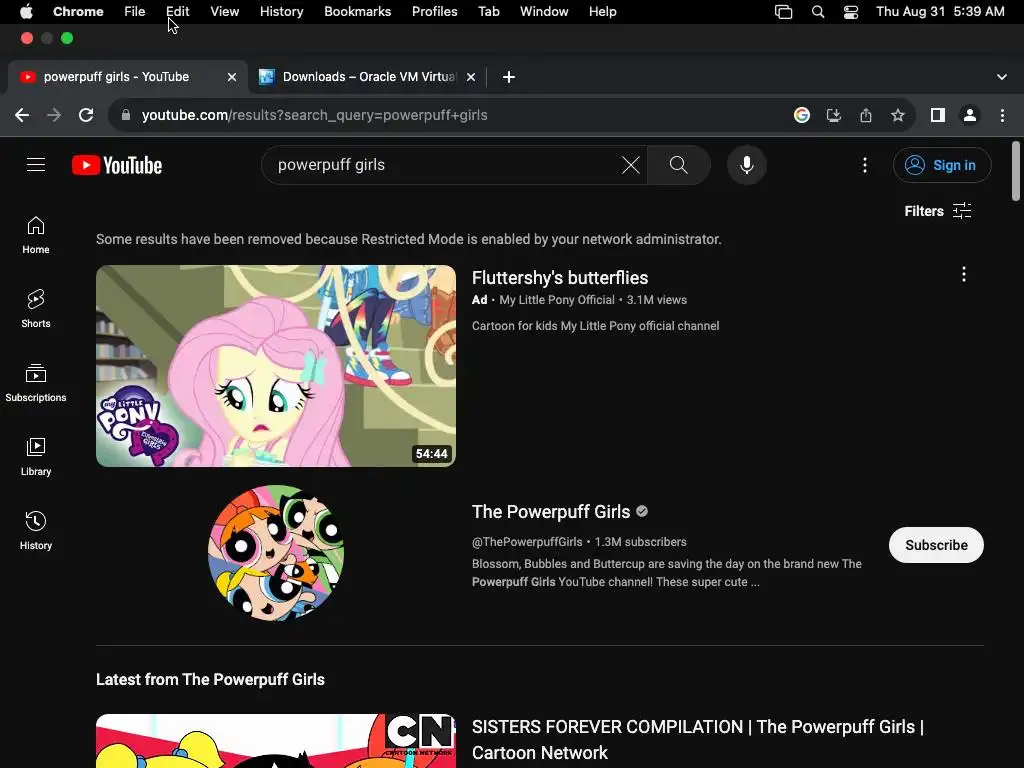Open The Powerpuff Girls channel title
1024x768 pixels.
551,512
